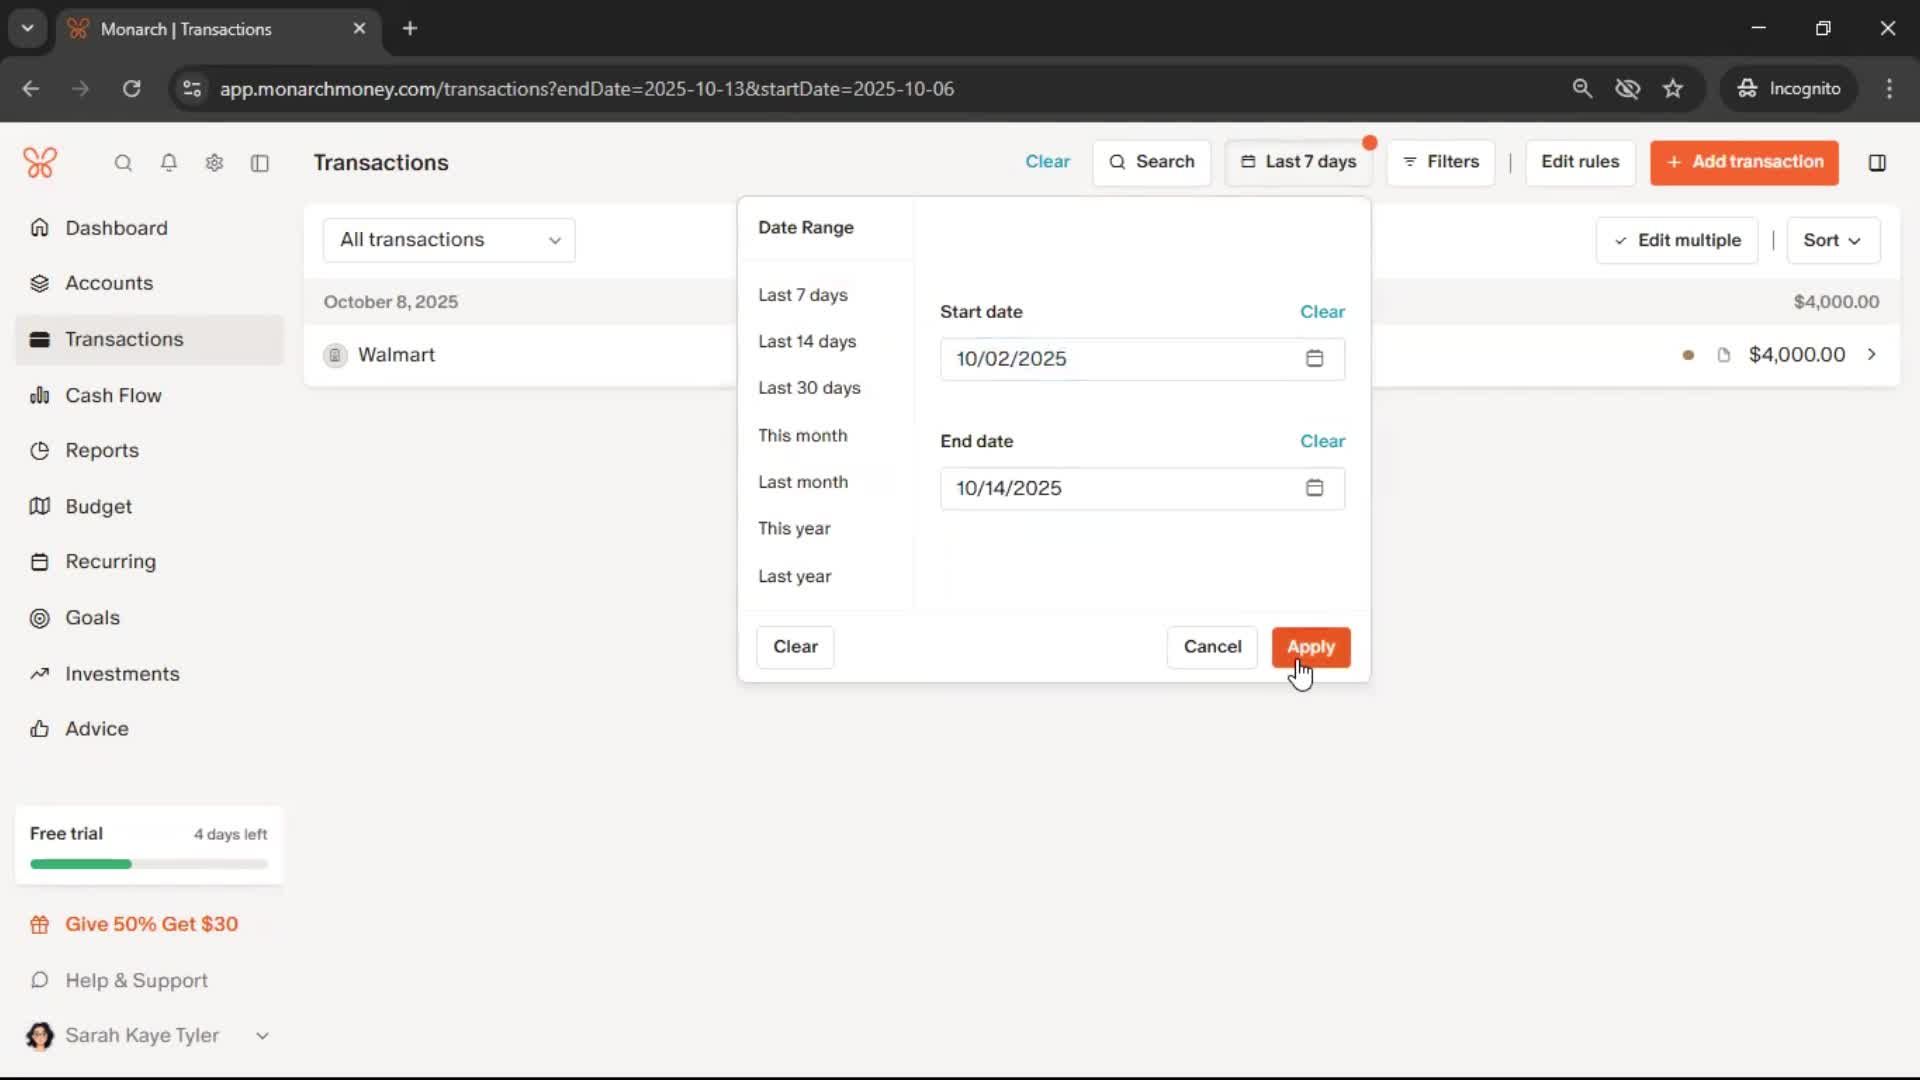The image size is (1920, 1080).
Task: Expand All transactions dropdown
Action: click(449, 240)
